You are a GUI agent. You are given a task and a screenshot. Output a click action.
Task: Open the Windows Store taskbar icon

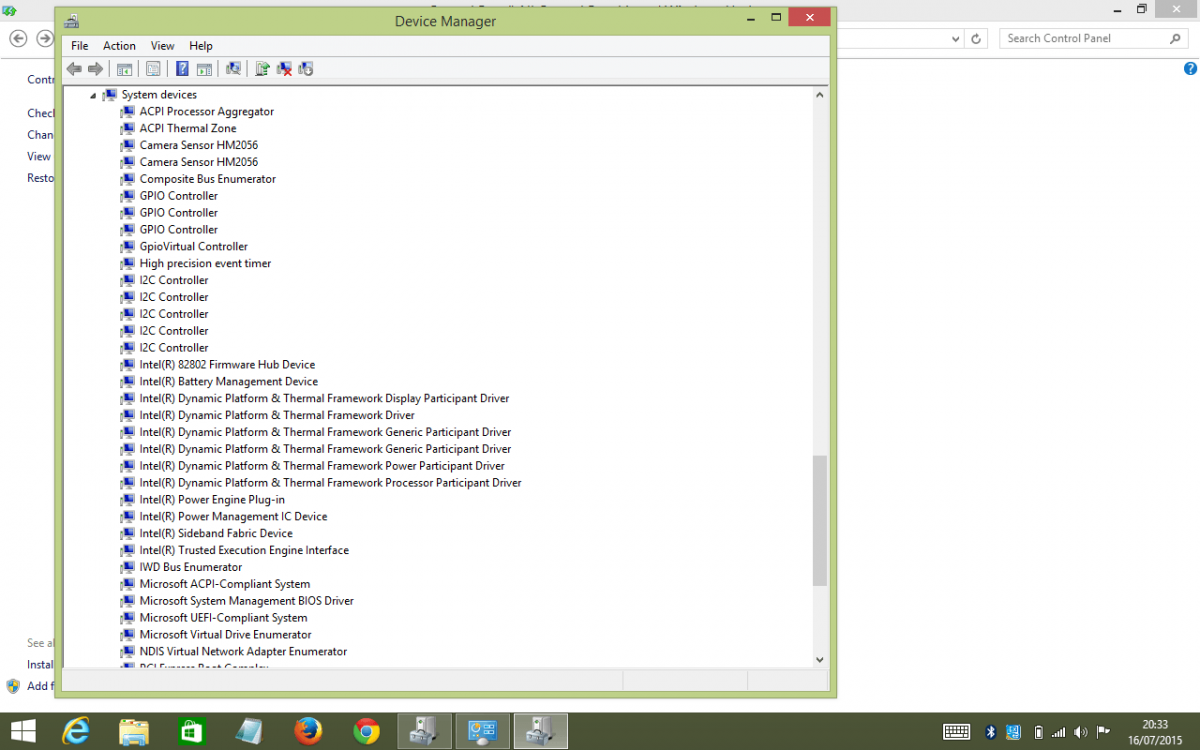pyautogui.click(x=192, y=731)
